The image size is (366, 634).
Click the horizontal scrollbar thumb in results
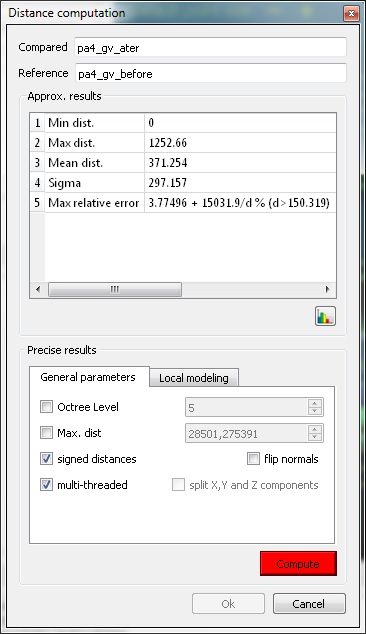pyautogui.click(x=115, y=290)
